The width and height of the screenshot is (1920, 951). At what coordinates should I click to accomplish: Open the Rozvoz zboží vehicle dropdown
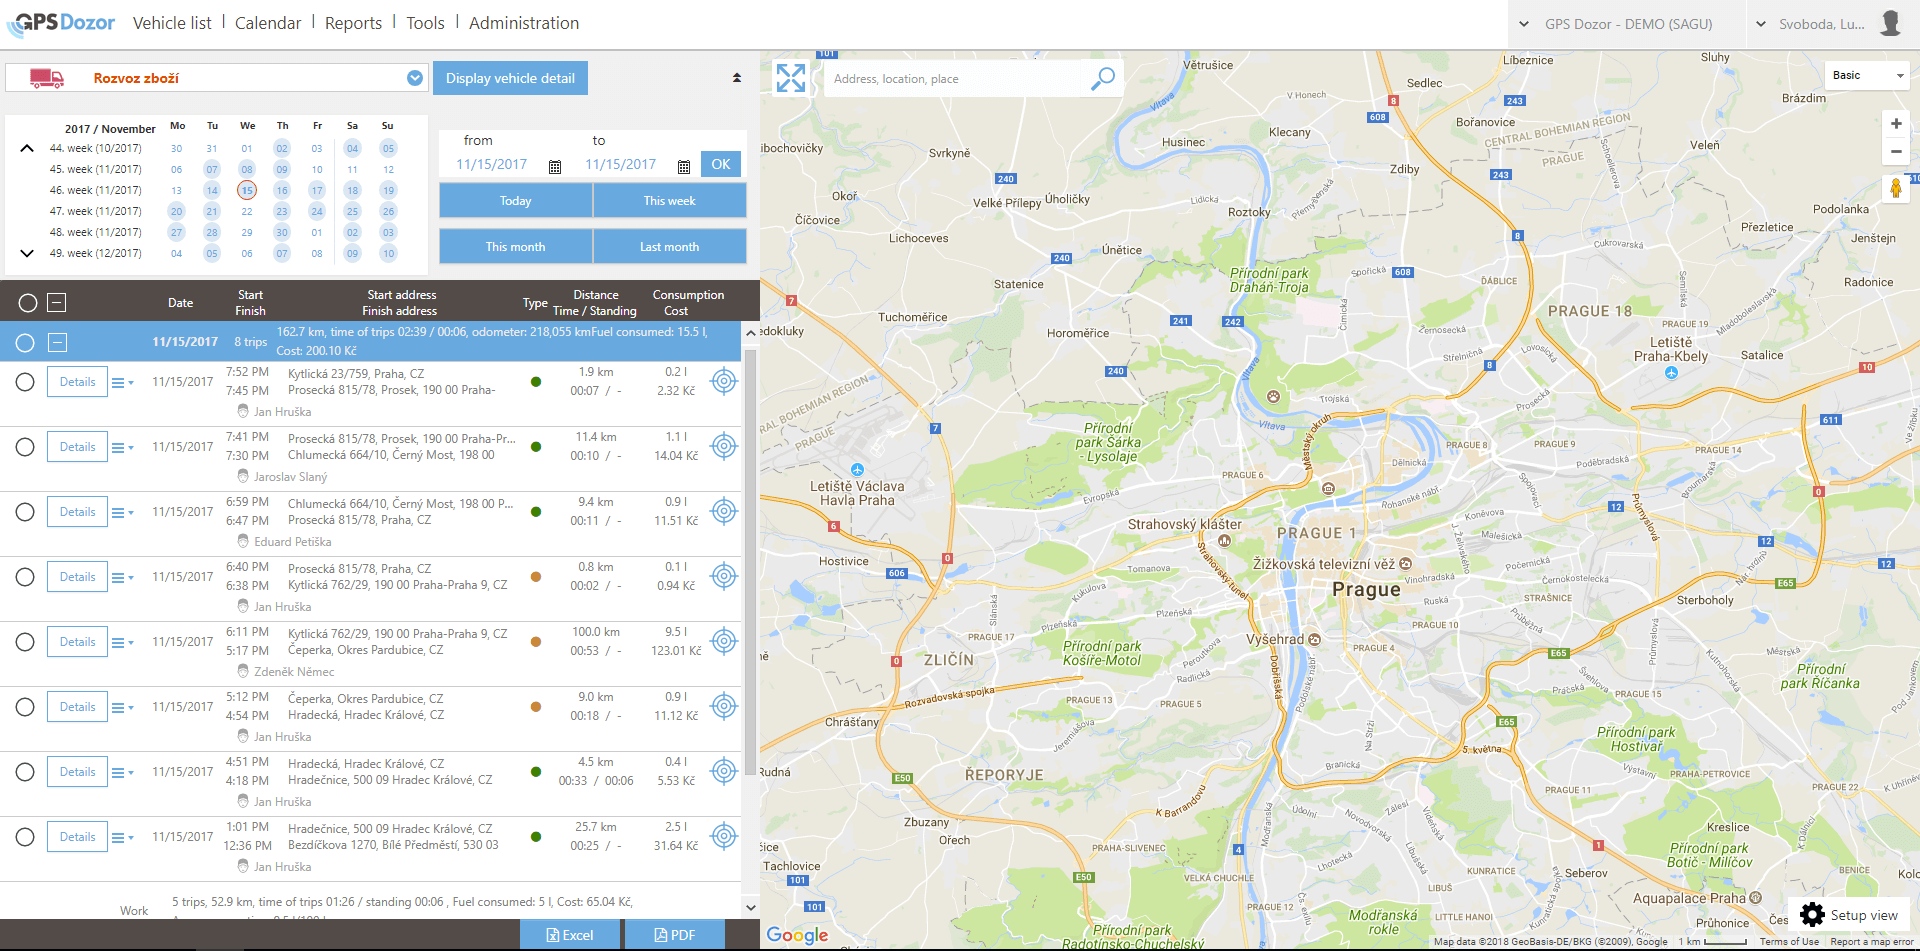tap(415, 78)
